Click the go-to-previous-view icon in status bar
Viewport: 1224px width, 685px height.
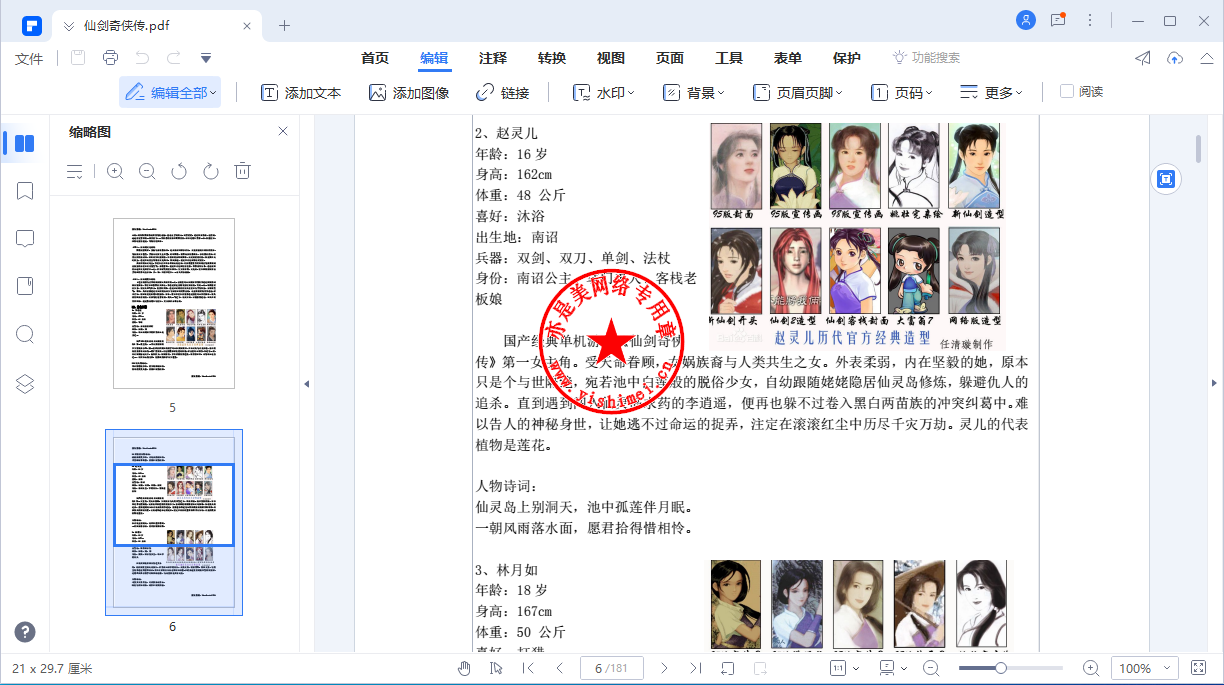click(728, 668)
